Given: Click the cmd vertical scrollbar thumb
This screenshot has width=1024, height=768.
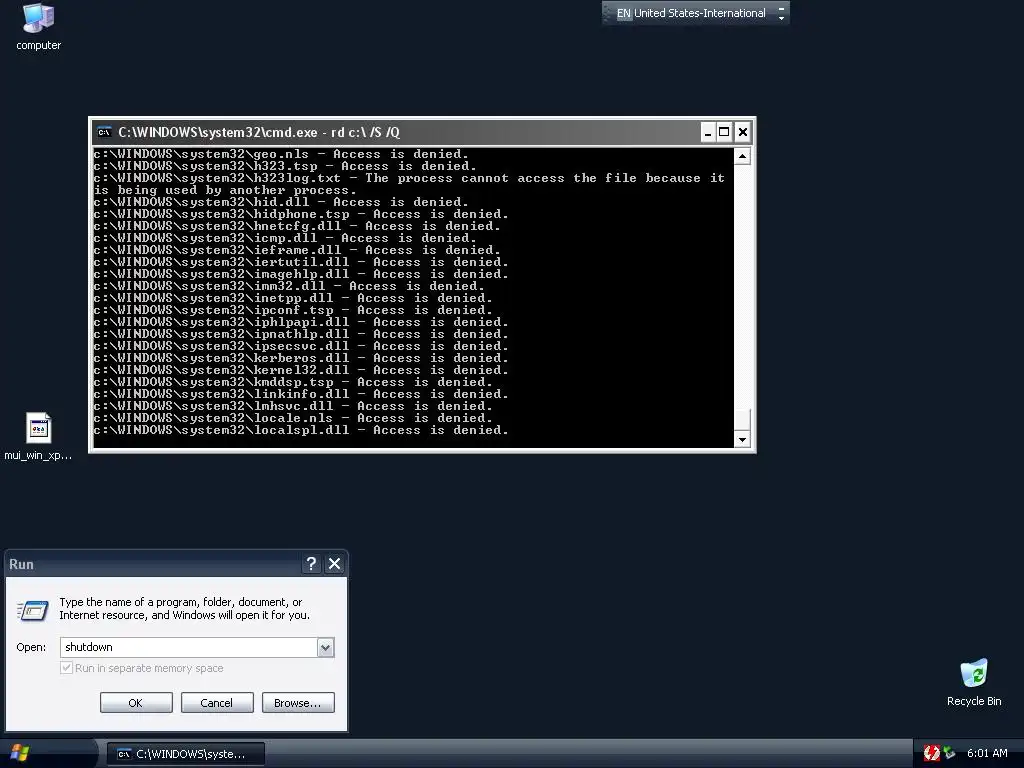Looking at the screenshot, I should (742, 419).
